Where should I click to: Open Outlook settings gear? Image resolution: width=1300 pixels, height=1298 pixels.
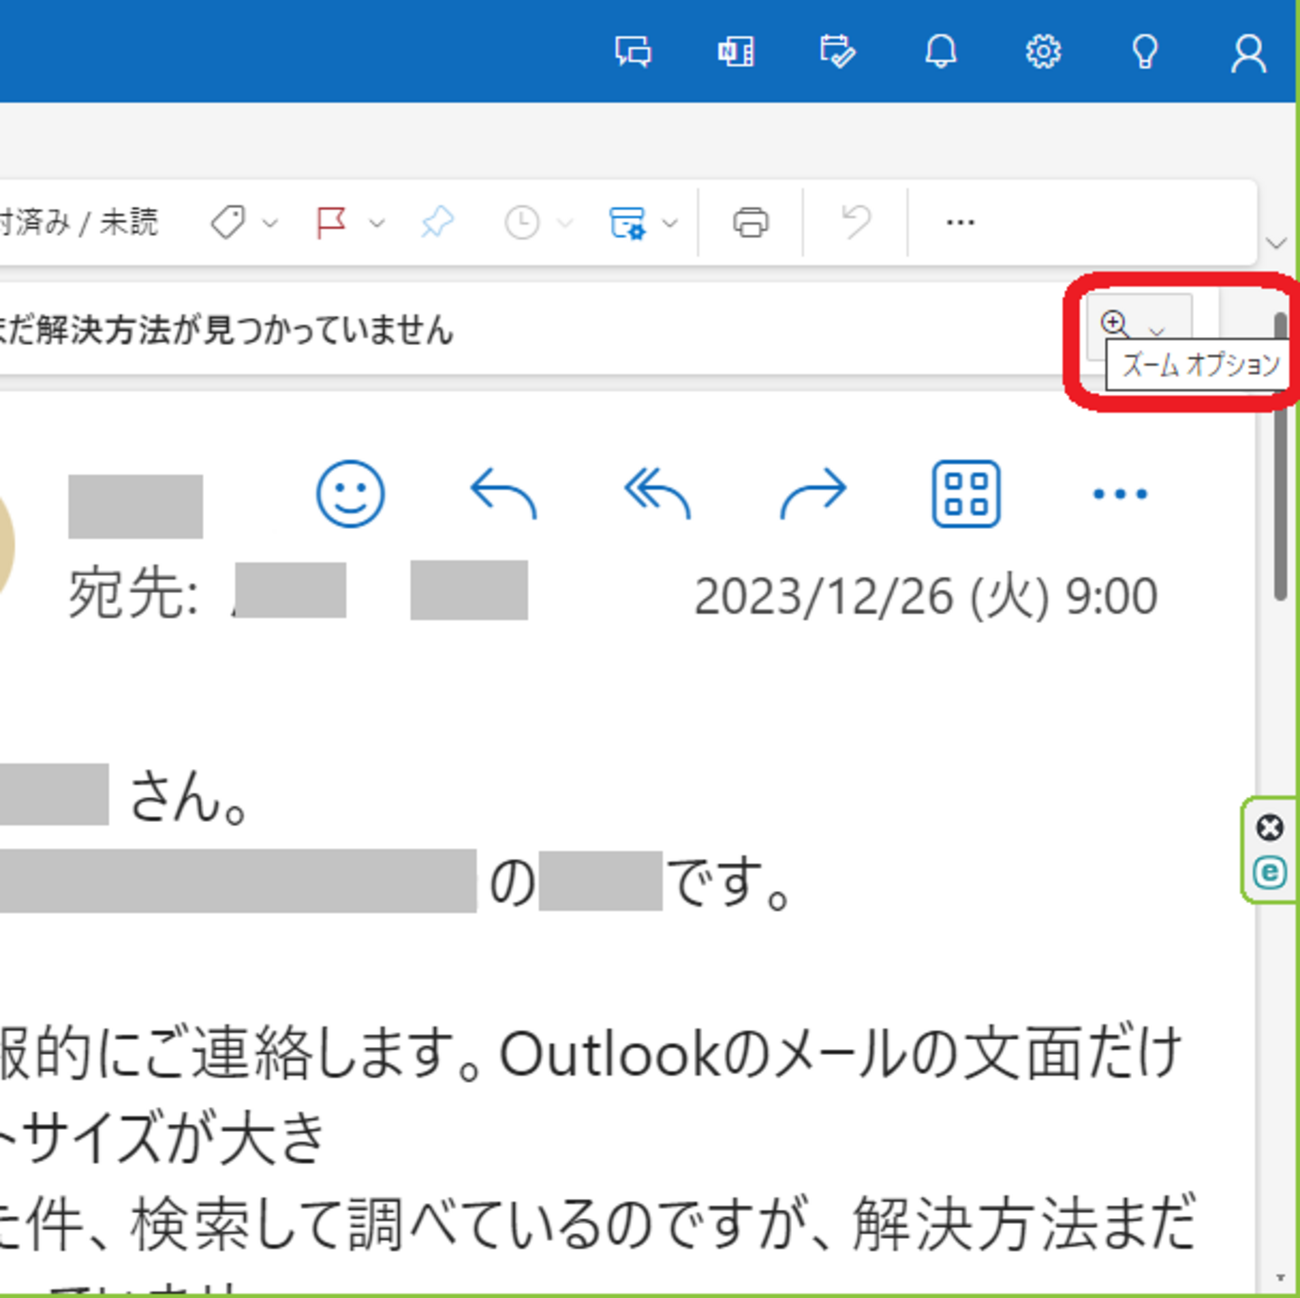tap(1043, 51)
